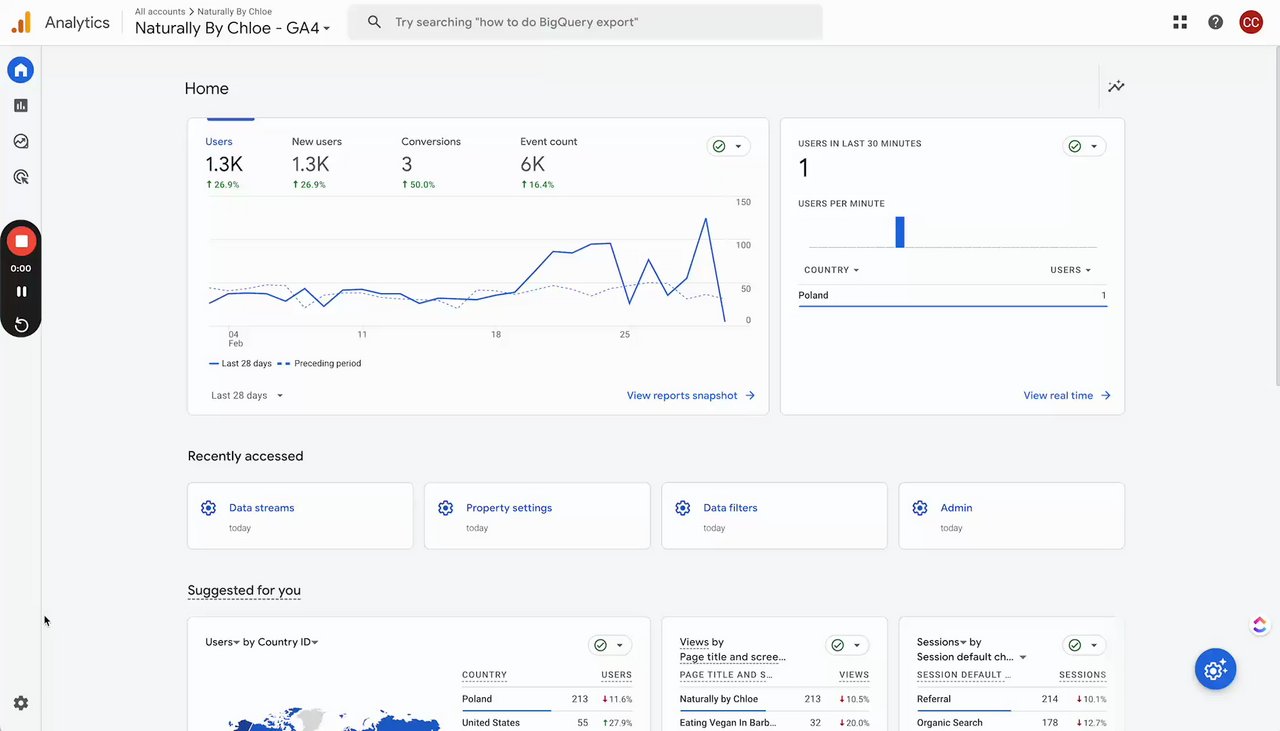1280x731 pixels.
Task: Open the Insights sparkline icon
Action: tap(1116, 87)
